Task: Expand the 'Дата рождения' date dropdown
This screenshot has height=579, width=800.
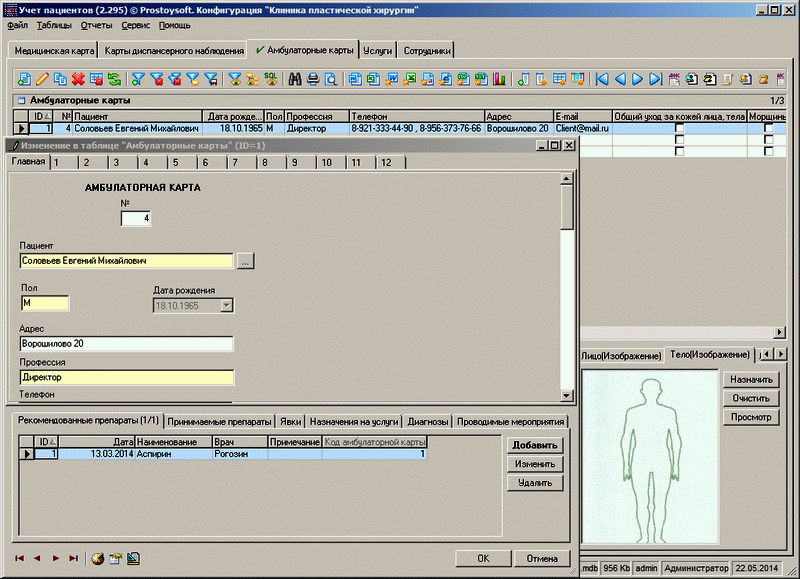Action: tap(226, 306)
